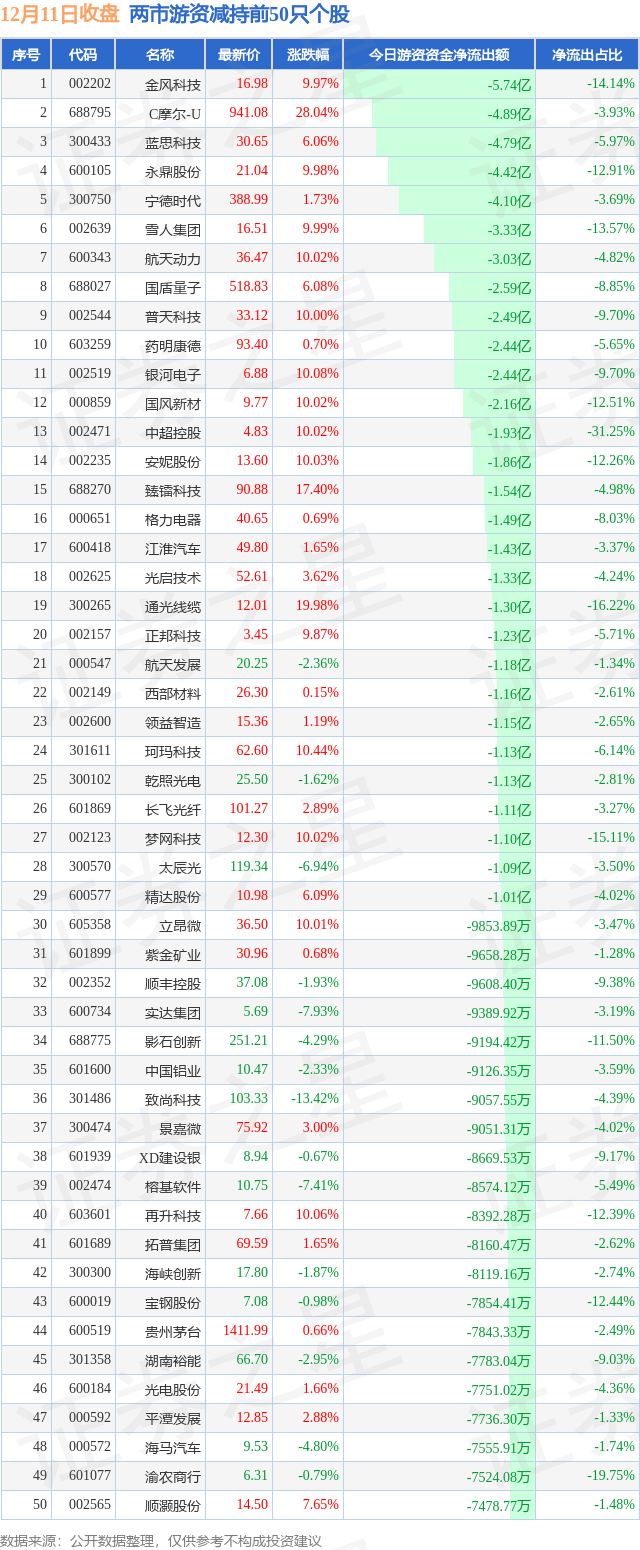Select stock name 乾照光电
The width and height of the screenshot is (640, 1550).
click(x=173, y=780)
